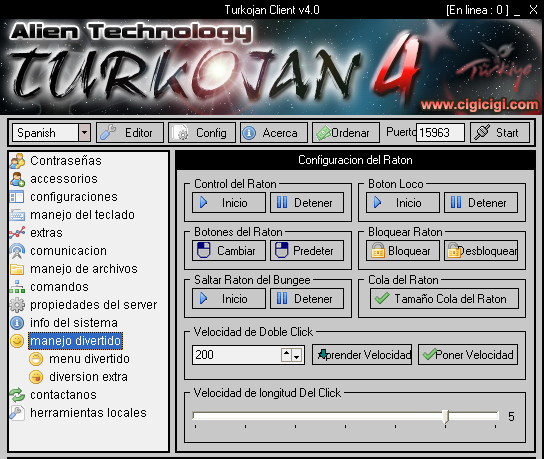The image size is (544, 459).
Task: Click the click-length speed slider thumb
Action: pyautogui.click(x=446, y=416)
